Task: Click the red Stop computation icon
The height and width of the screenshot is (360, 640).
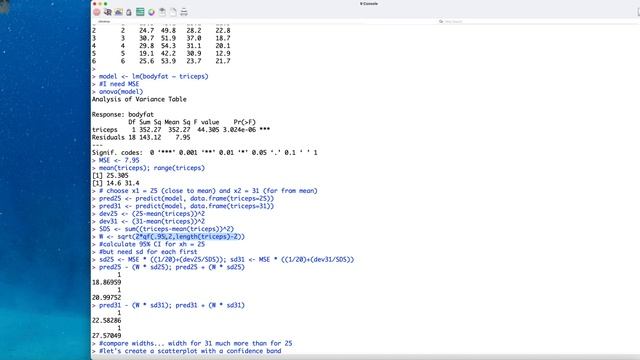Action: click(x=97, y=12)
